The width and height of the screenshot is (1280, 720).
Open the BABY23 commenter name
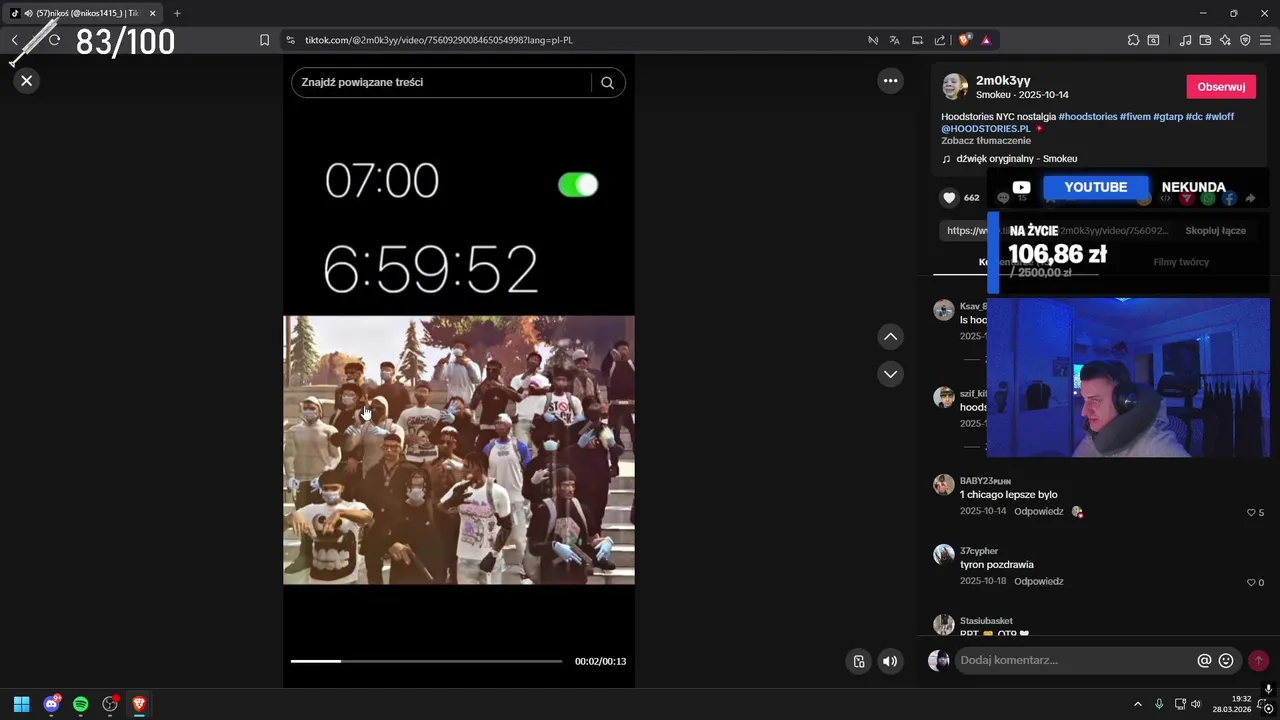tap(985, 481)
